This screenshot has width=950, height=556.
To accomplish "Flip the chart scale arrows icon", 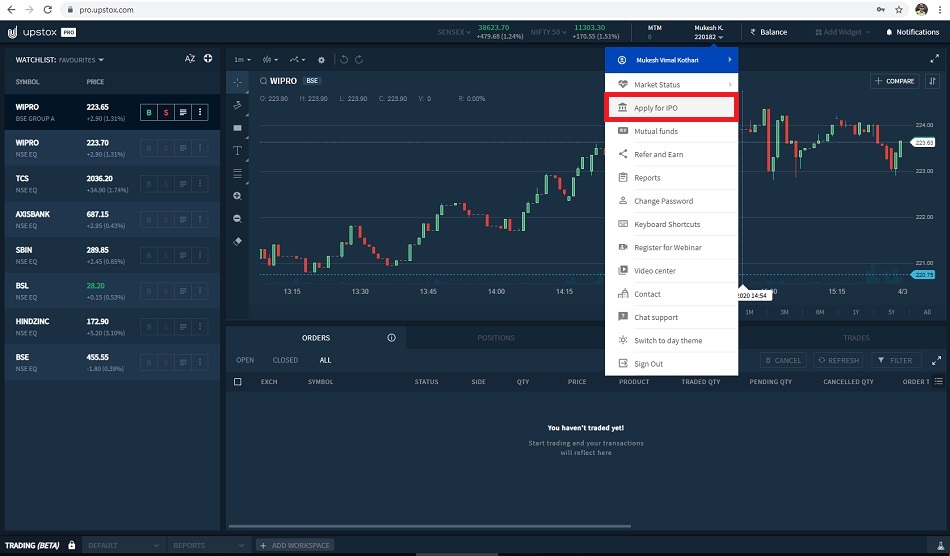I will pyautogui.click(x=932, y=81).
